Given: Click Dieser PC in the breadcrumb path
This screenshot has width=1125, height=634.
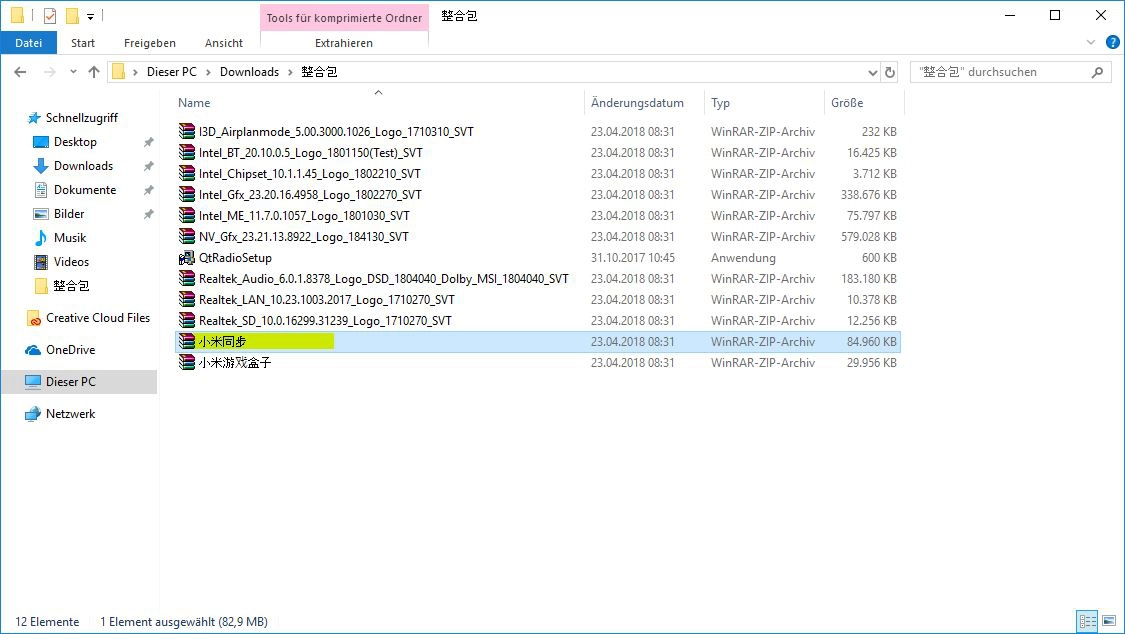Looking at the screenshot, I should 171,72.
